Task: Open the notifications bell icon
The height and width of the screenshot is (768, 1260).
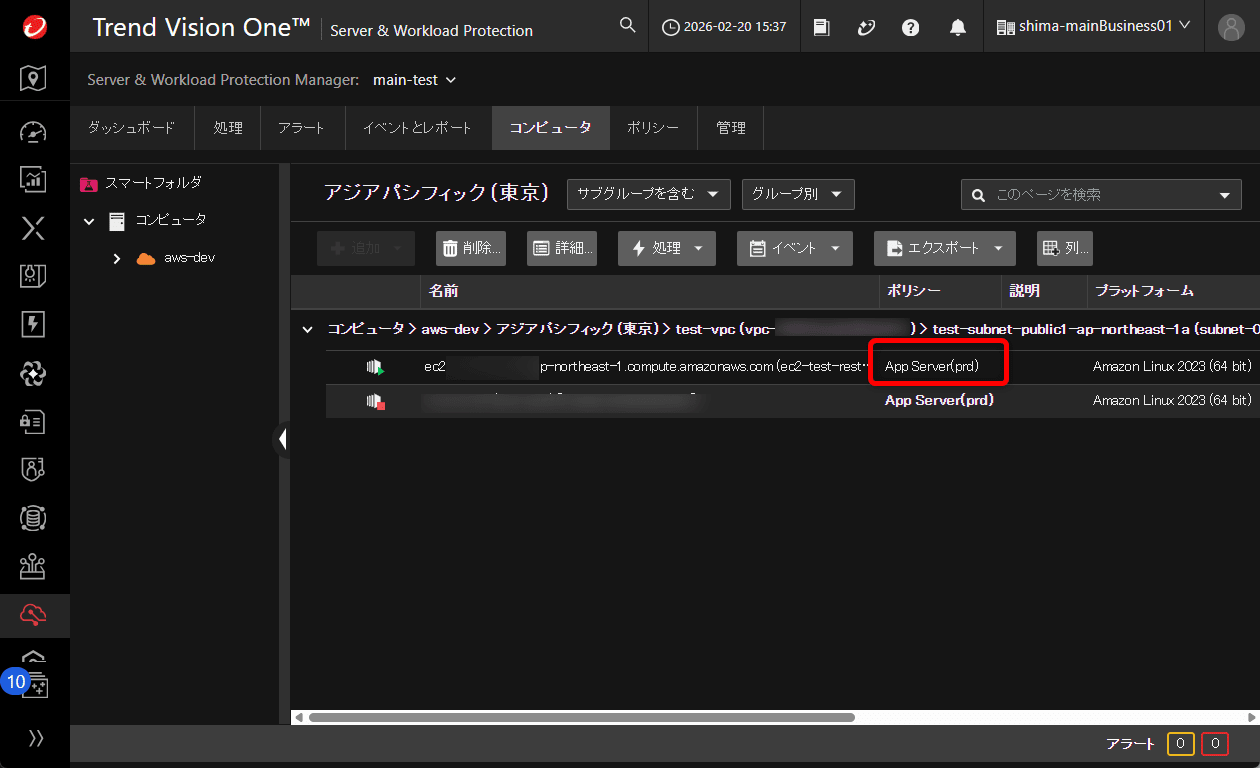Action: 958,27
